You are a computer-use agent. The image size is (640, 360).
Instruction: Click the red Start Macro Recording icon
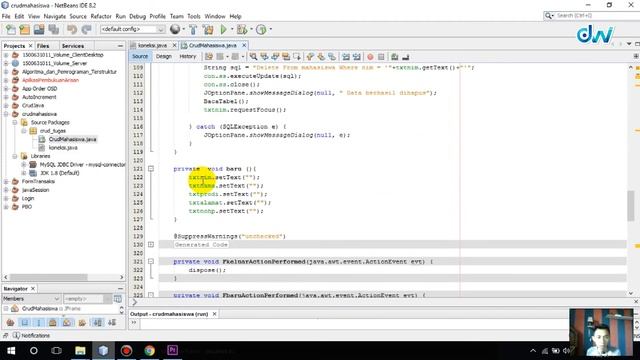[x=370, y=57]
